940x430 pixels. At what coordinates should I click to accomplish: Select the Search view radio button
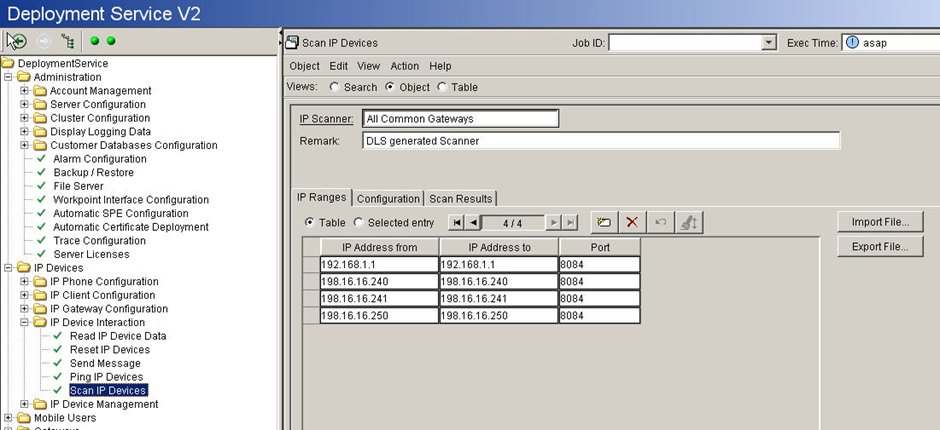335,87
